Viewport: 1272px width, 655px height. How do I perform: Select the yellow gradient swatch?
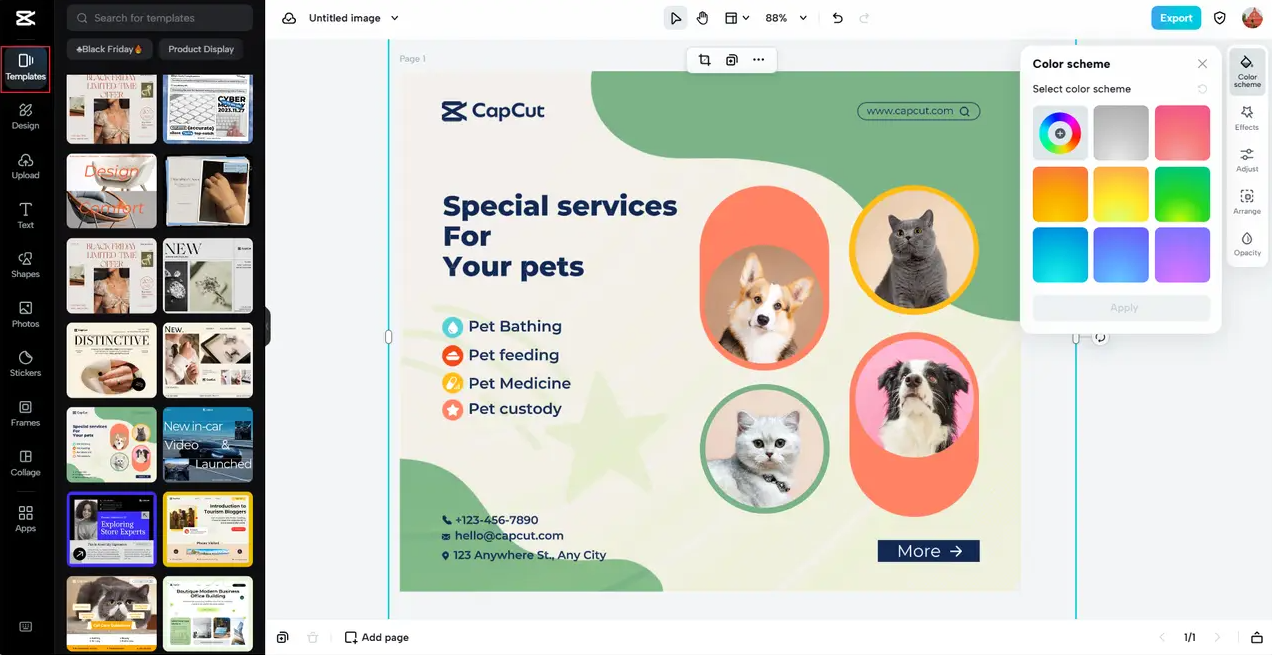coord(1121,194)
